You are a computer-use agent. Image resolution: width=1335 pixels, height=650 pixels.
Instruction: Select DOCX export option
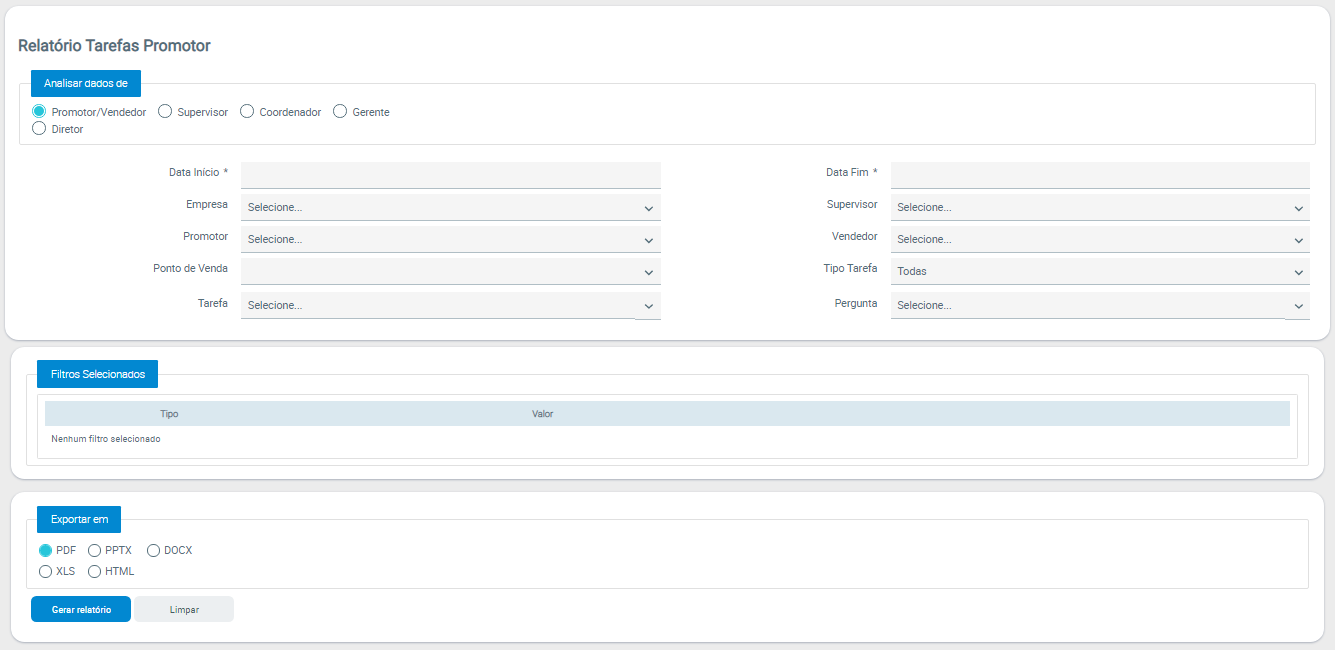click(154, 550)
